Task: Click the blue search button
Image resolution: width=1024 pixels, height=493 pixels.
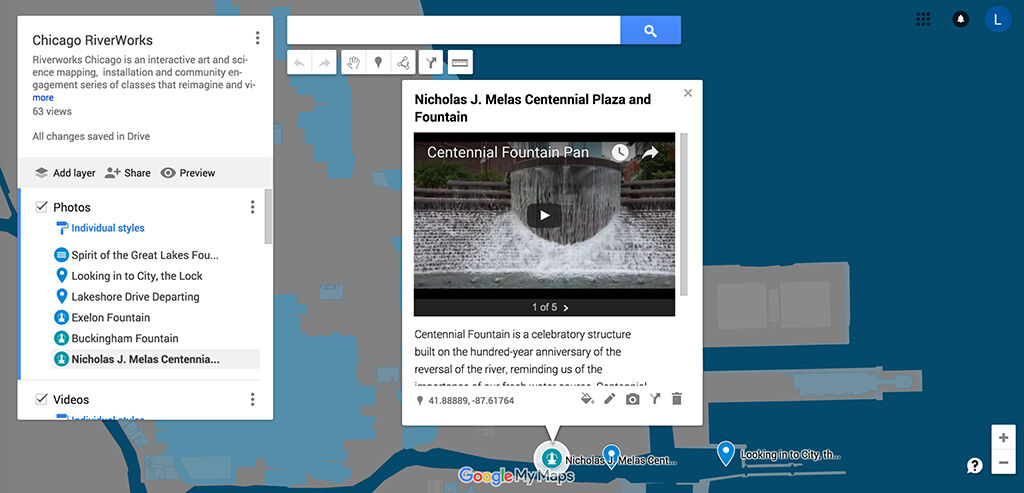Action: click(650, 30)
